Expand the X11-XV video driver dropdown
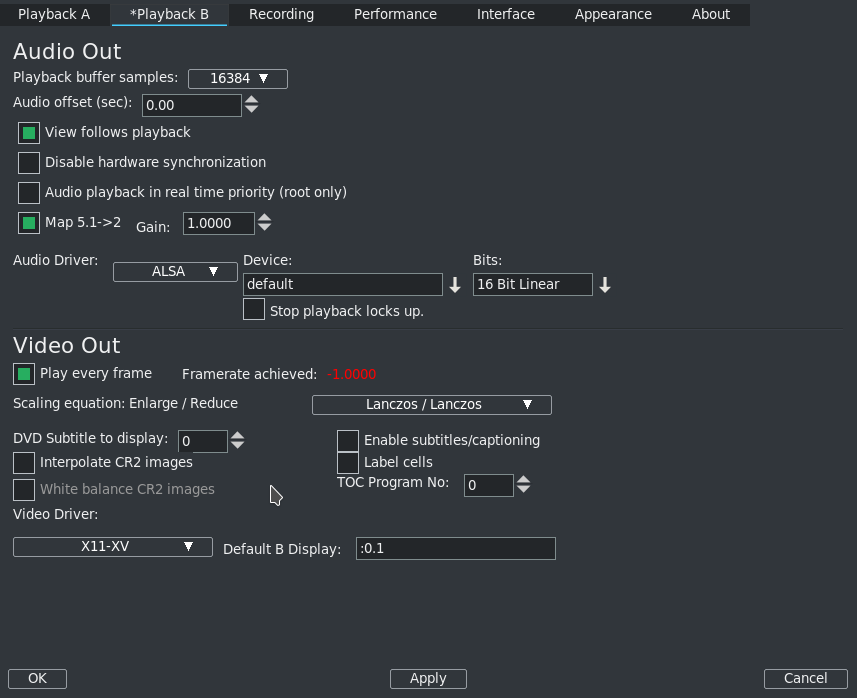Image resolution: width=857 pixels, height=698 pixels. pos(113,547)
